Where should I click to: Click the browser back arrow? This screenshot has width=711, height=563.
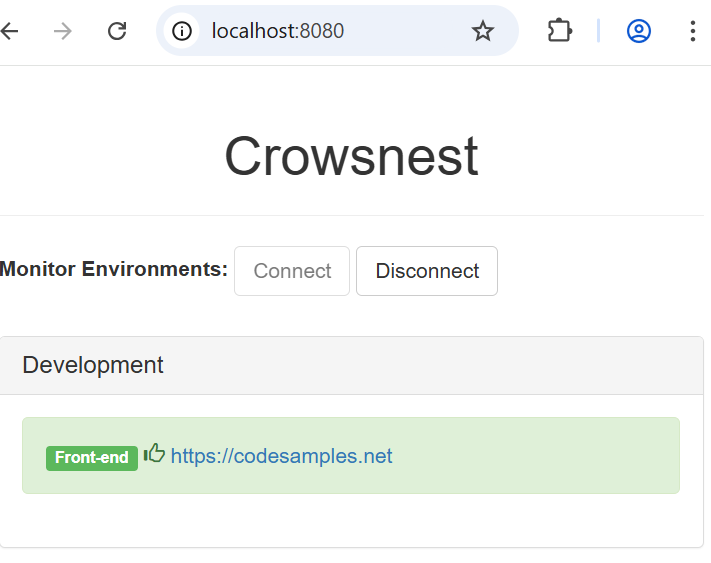(x=10, y=31)
